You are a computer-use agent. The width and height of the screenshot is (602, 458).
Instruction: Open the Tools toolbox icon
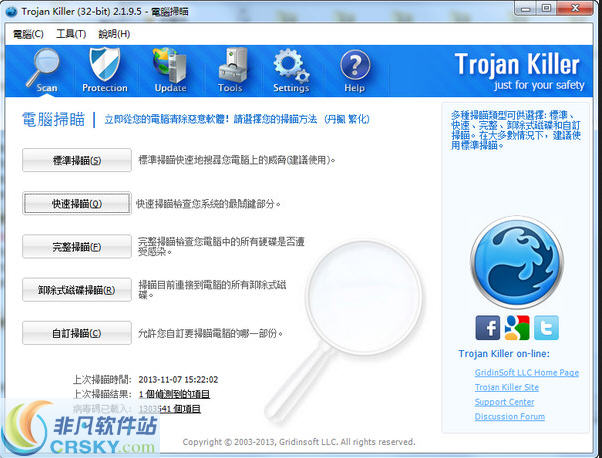pyautogui.click(x=231, y=70)
